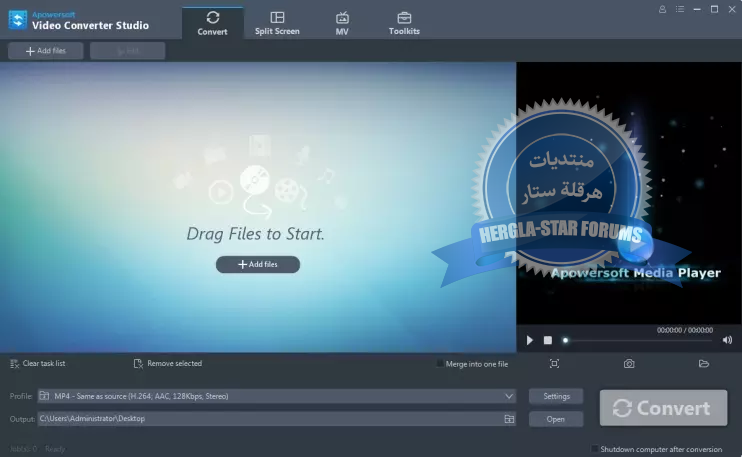The height and width of the screenshot is (457, 742).
Task: Open profile Settings button
Action: click(x=556, y=396)
